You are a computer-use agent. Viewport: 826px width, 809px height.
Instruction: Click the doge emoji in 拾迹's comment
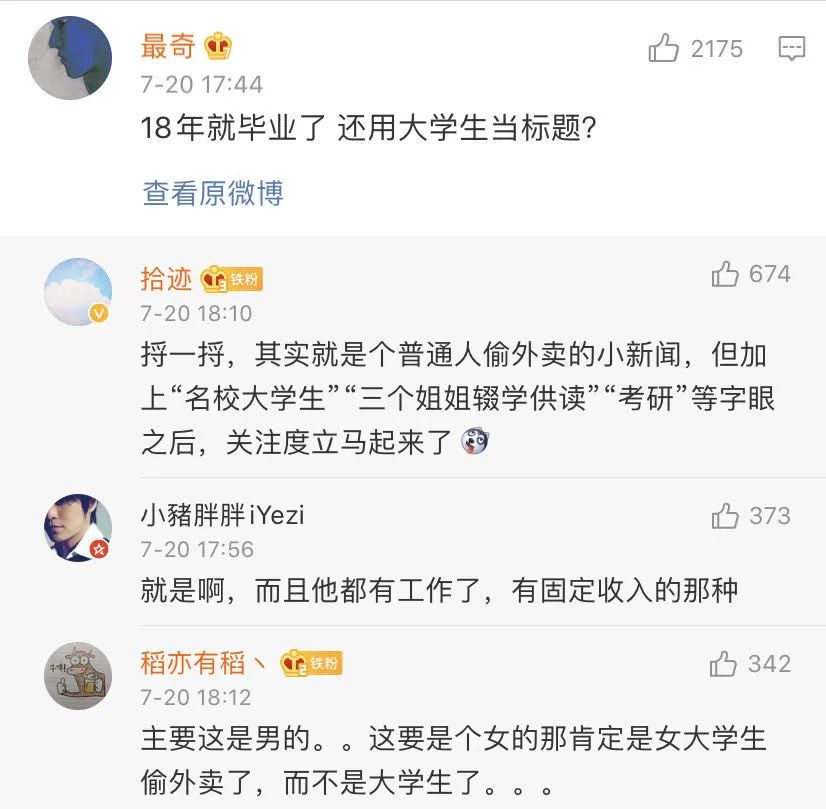474,441
